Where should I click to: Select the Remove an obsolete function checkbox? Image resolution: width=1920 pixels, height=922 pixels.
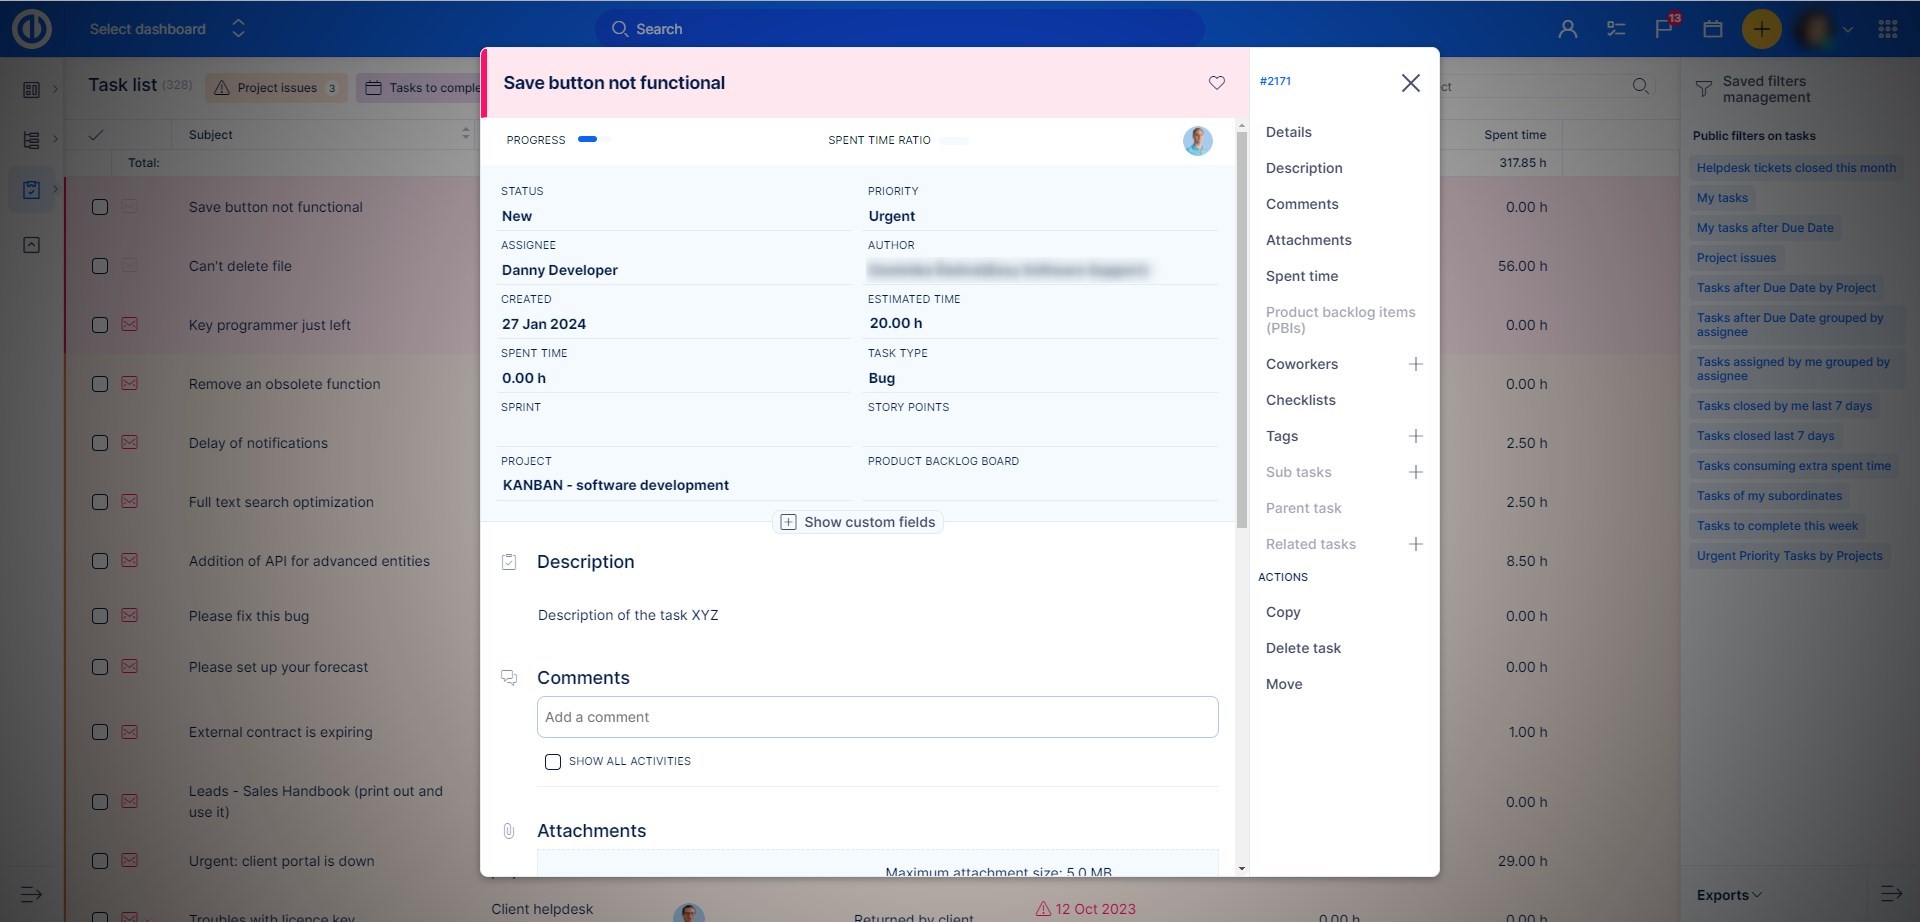click(100, 384)
